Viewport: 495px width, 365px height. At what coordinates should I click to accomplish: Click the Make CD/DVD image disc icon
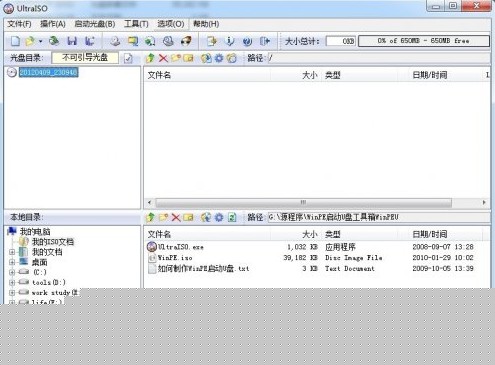(115, 41)
